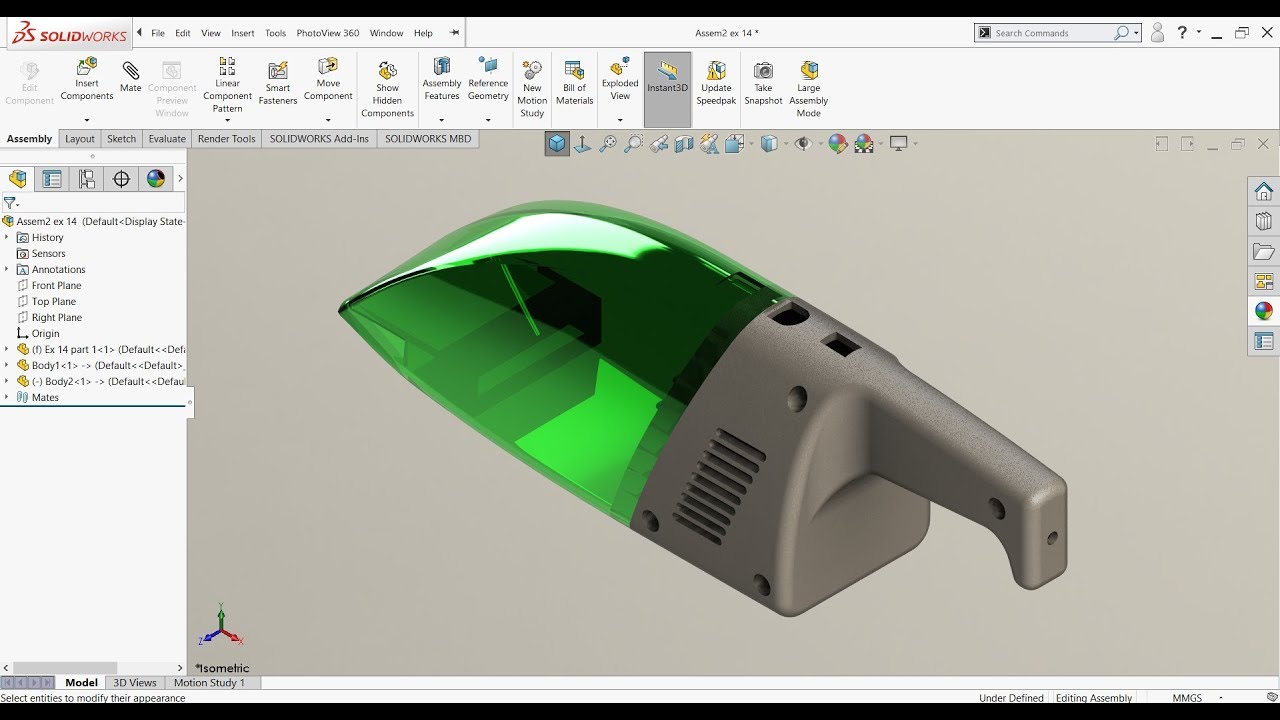Screen dimensions: 1280x720
Task: Open Hide/Show Items dropdown arrow
Action: tap(821, 144)
